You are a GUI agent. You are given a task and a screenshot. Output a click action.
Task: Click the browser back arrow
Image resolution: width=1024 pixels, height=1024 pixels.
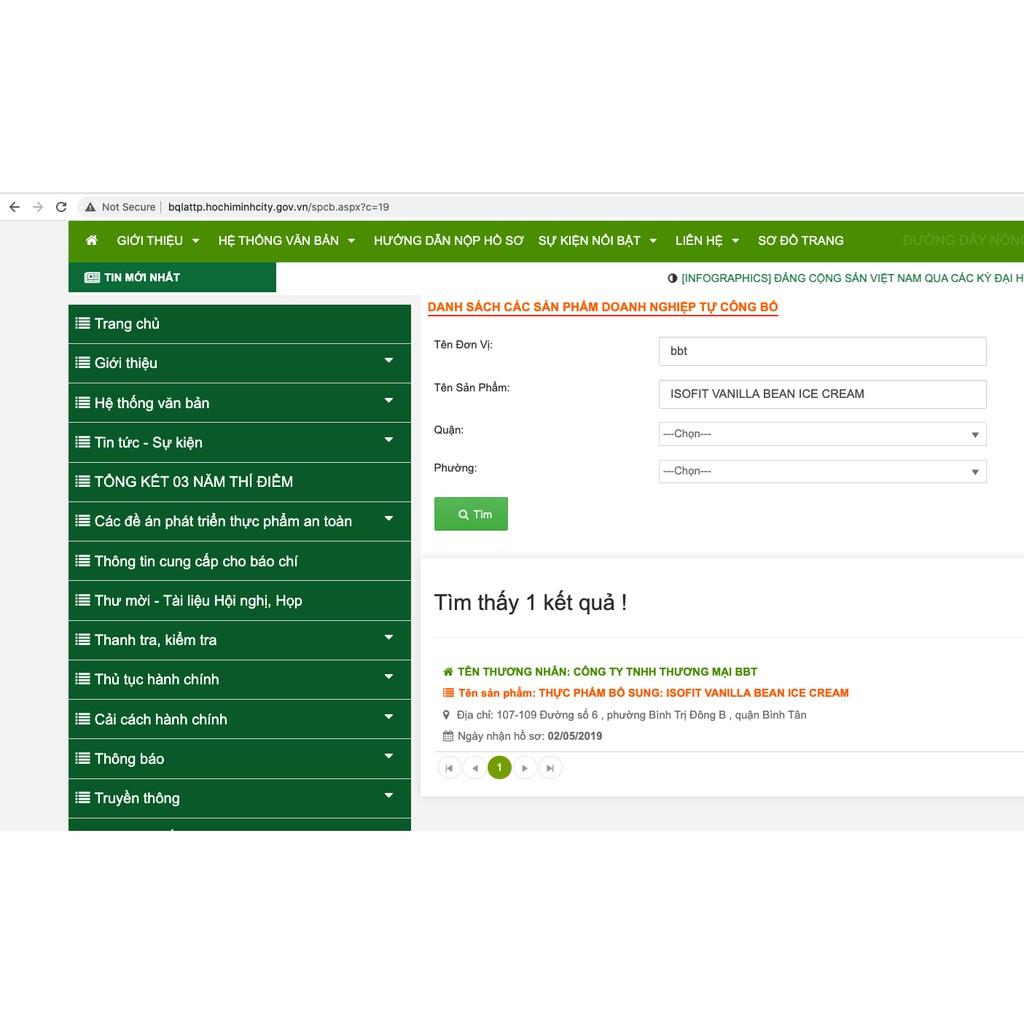[14, 207]
